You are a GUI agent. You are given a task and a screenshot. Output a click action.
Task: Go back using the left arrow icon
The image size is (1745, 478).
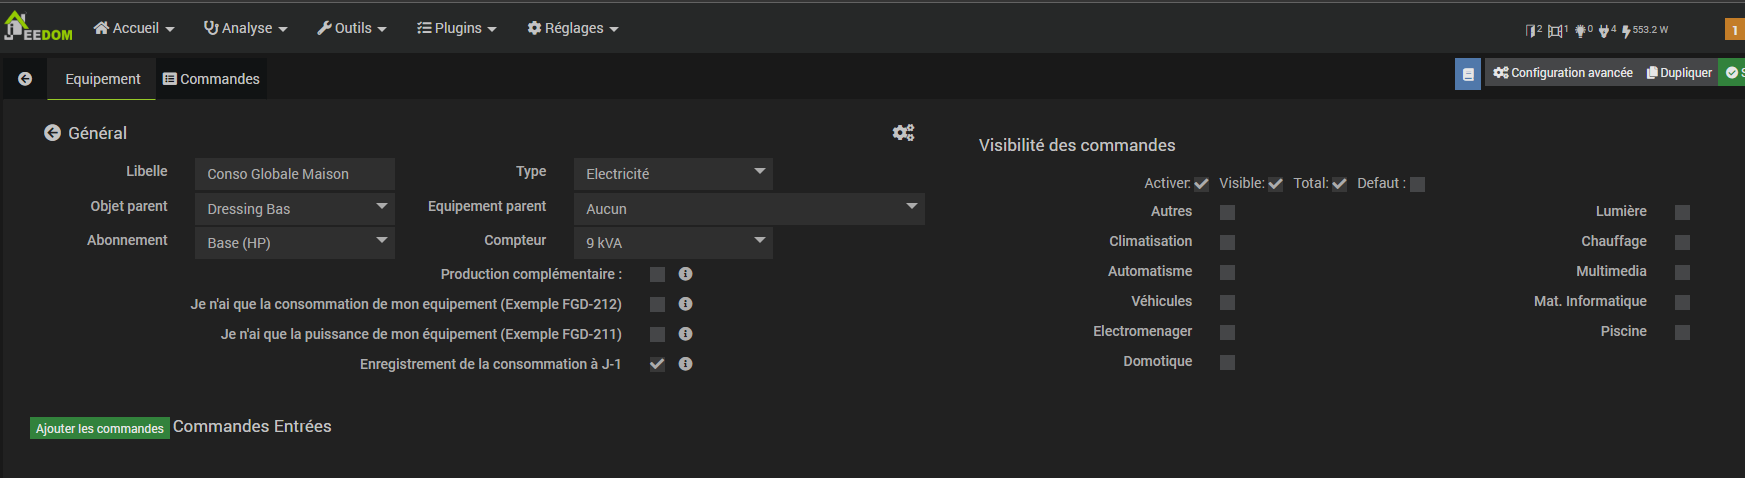pos(25,79)
